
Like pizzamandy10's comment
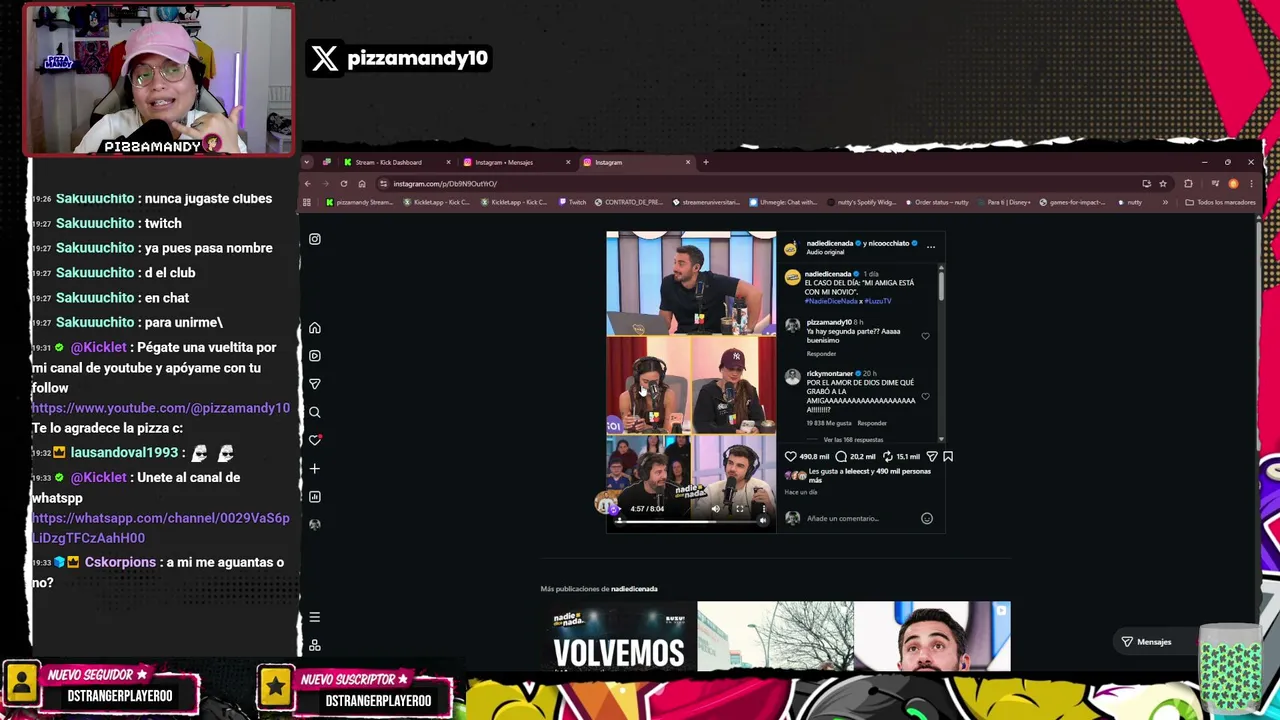(925, 336)
